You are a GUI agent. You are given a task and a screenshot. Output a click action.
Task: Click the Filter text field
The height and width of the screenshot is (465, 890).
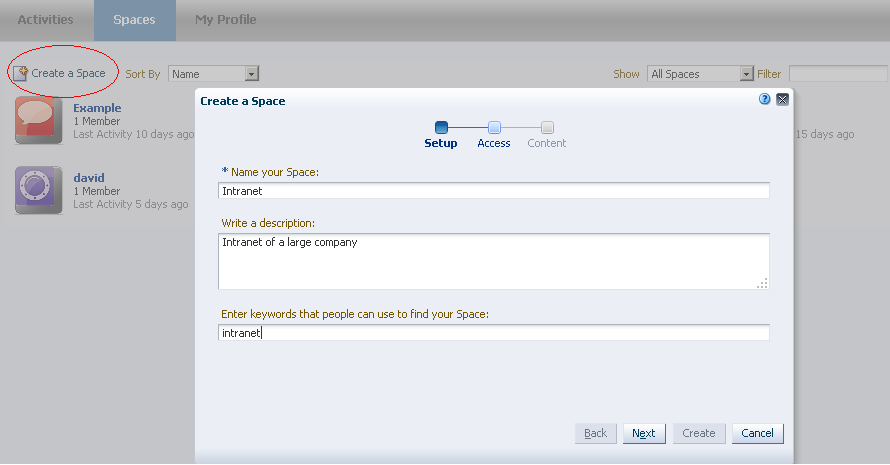tap(838, 74)
